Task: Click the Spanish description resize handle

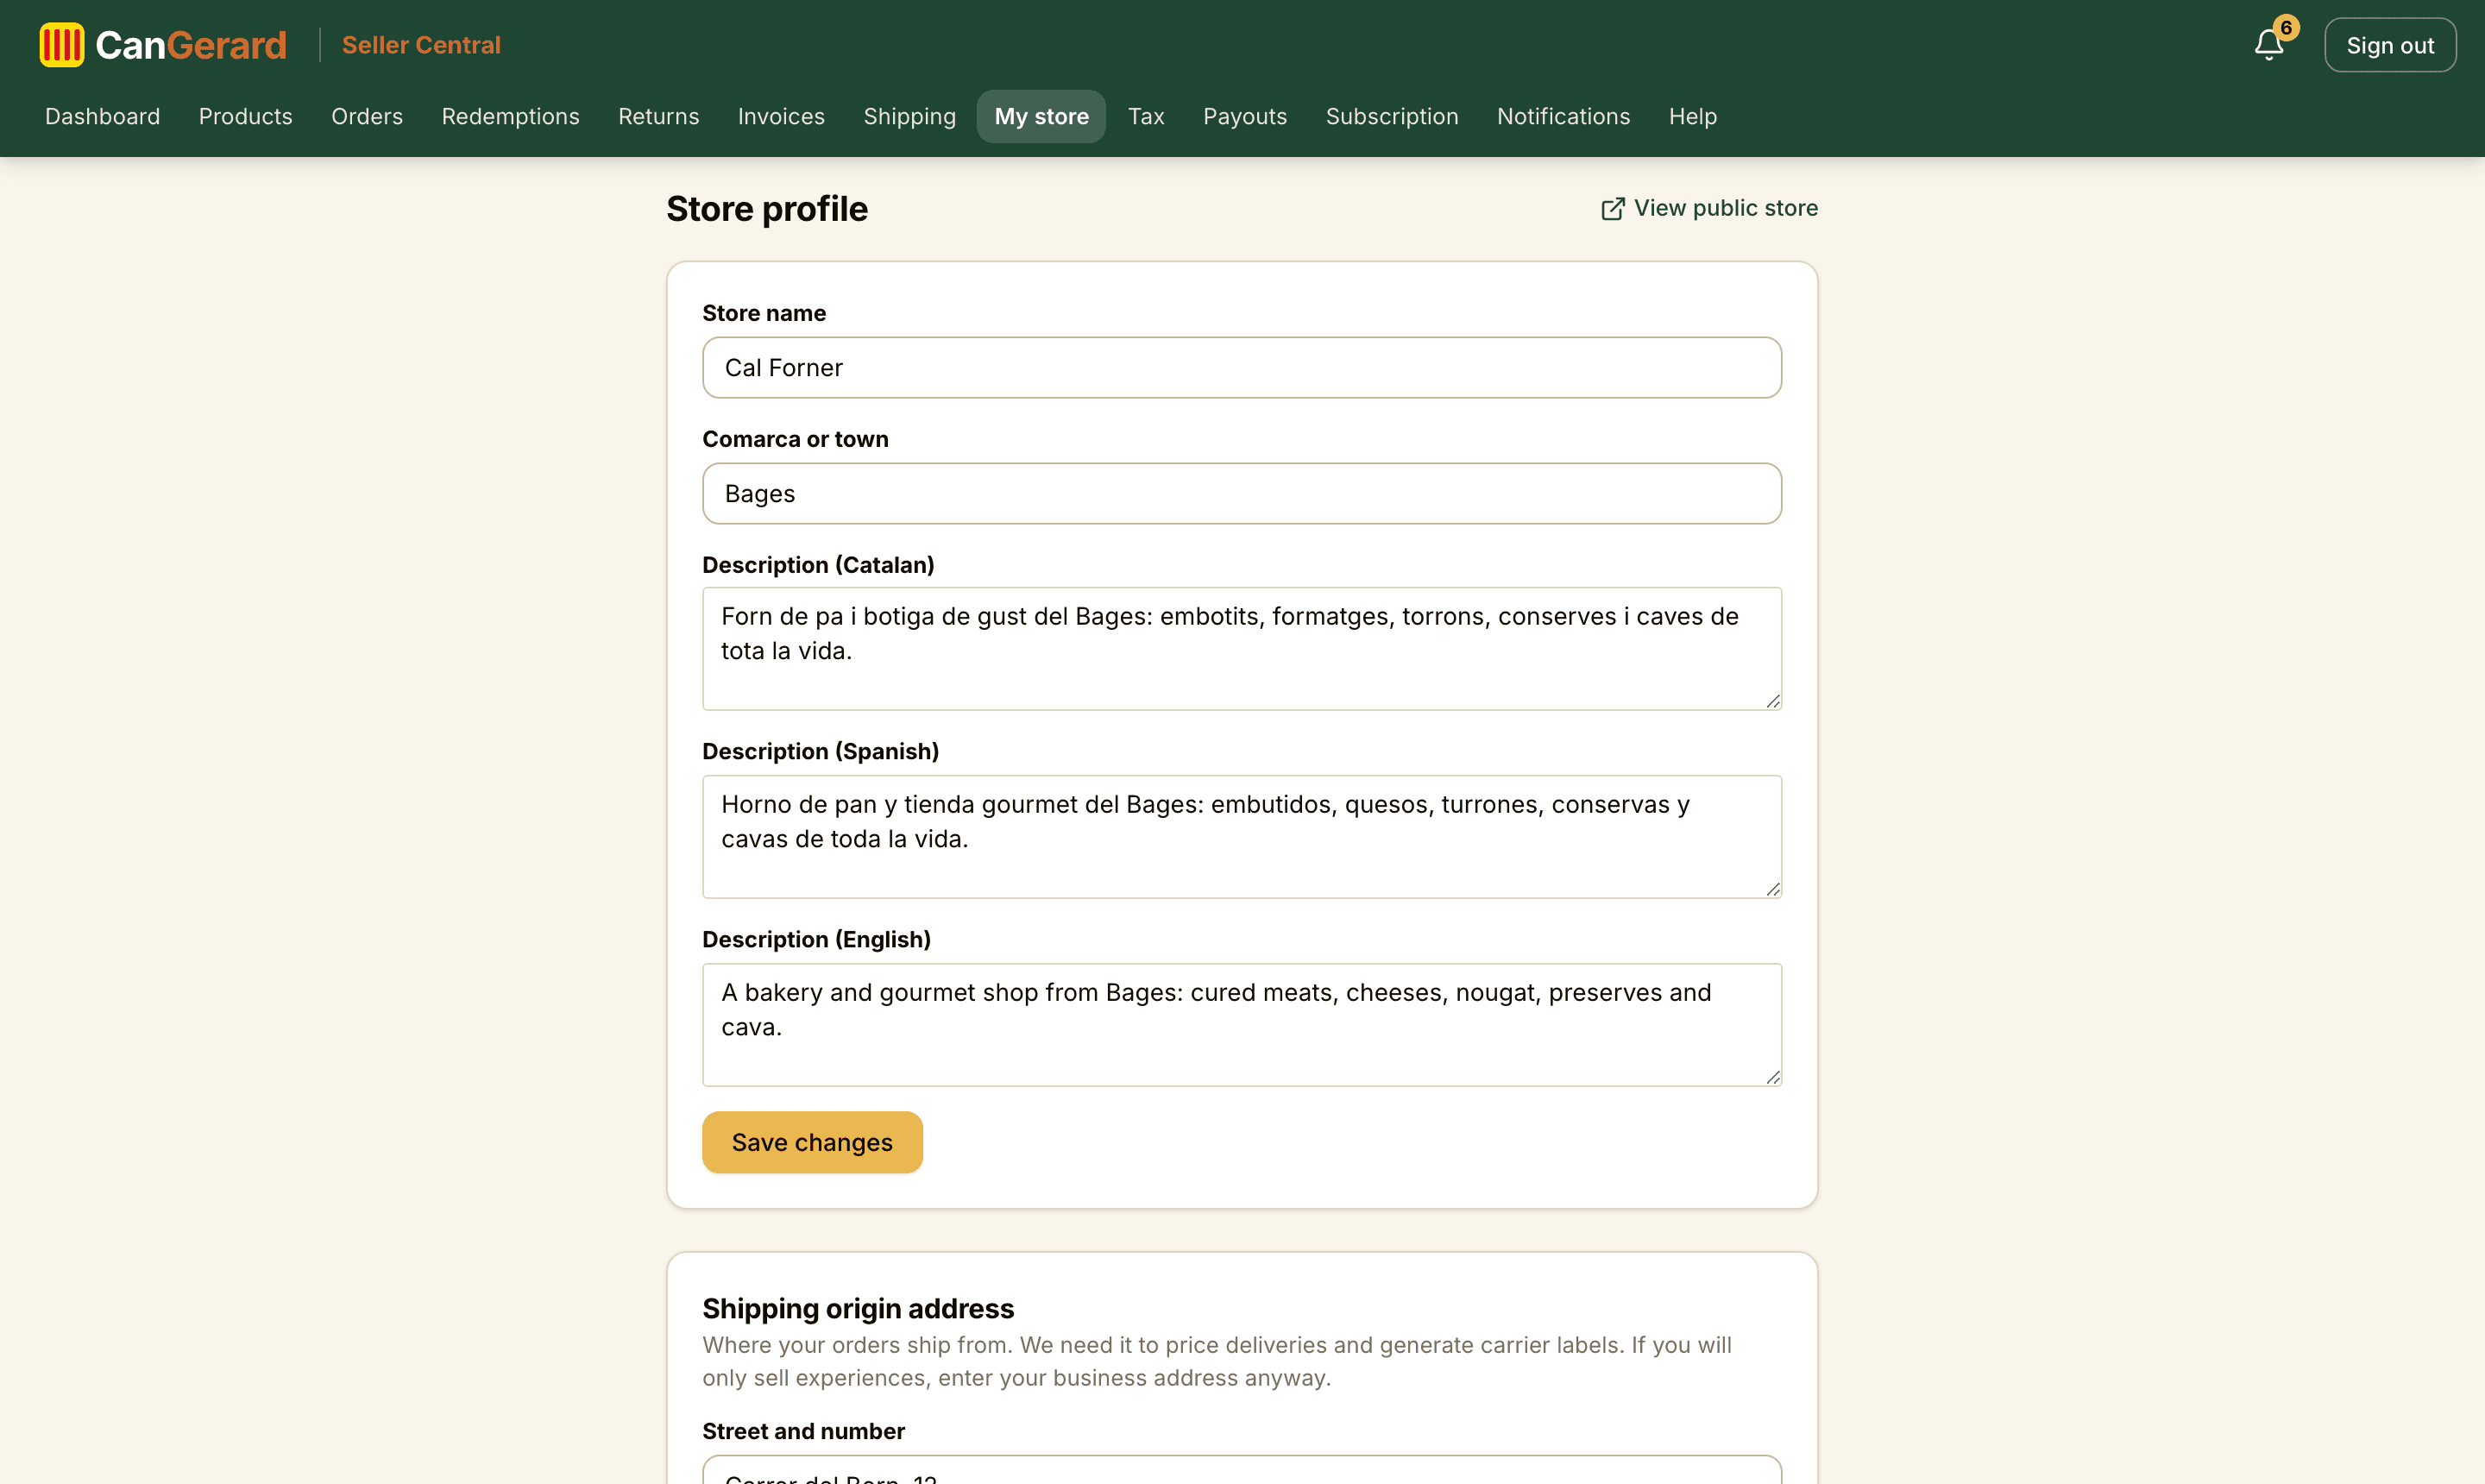Action: tap(1772, 889)
